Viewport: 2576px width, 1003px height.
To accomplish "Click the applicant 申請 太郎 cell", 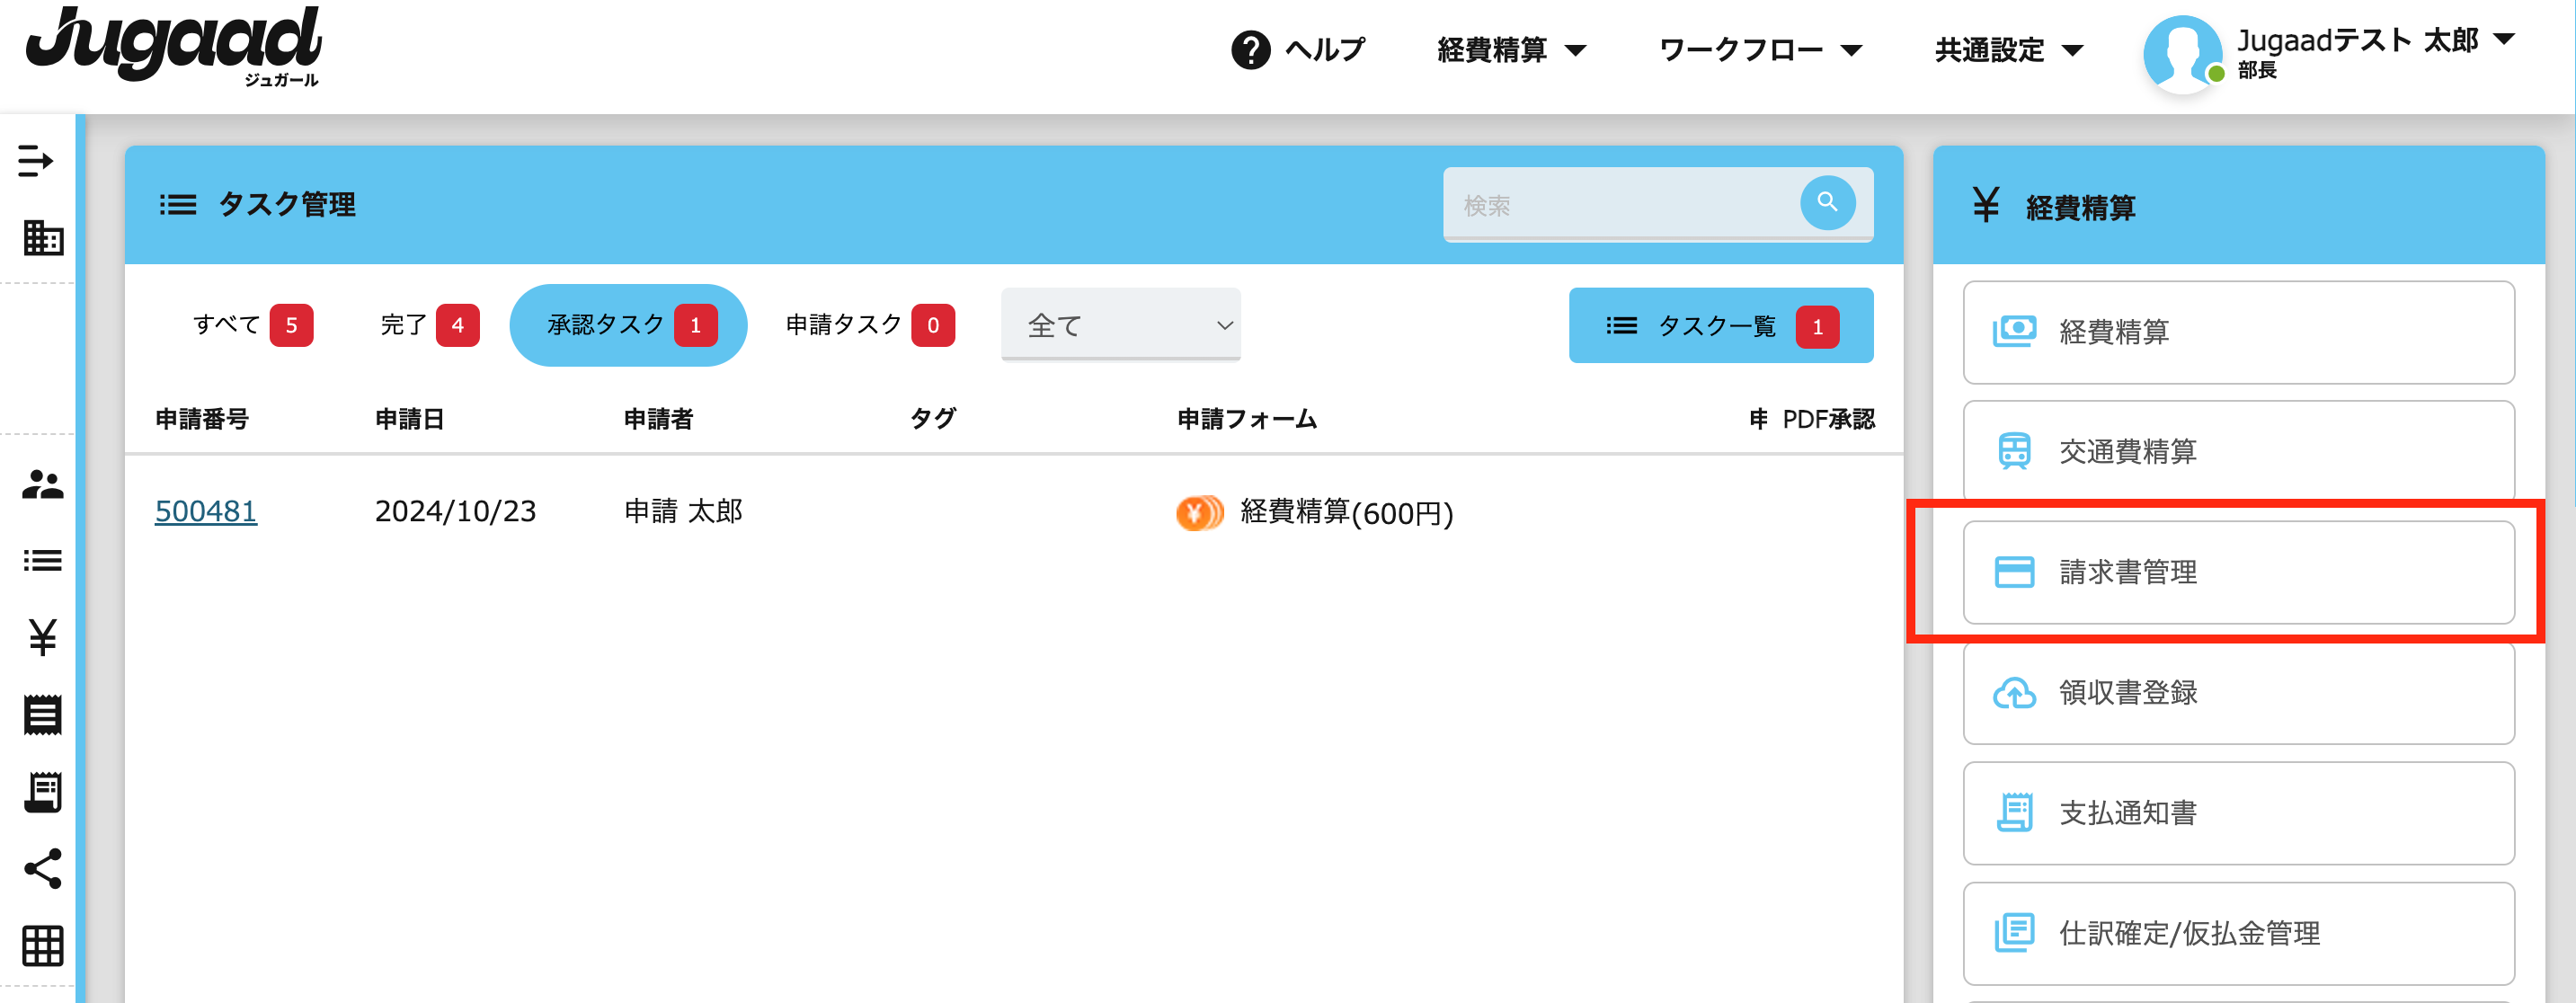I will pyautogui.click(x=683, y=511).
